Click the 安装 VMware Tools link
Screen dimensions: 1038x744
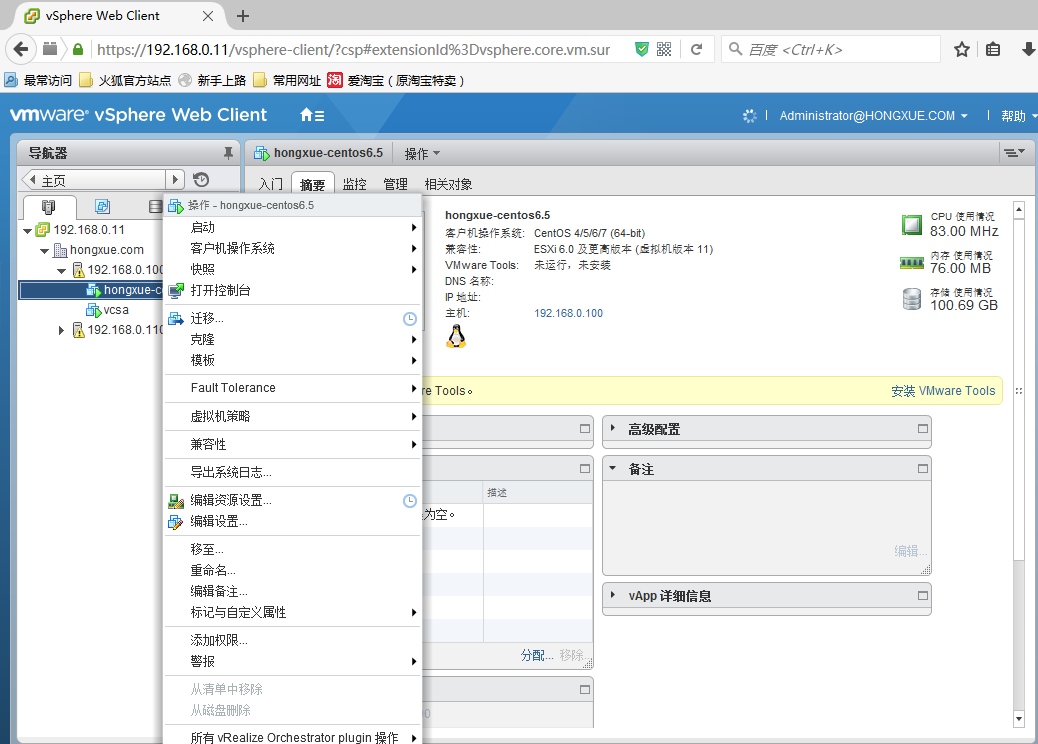tap(943, 391)
